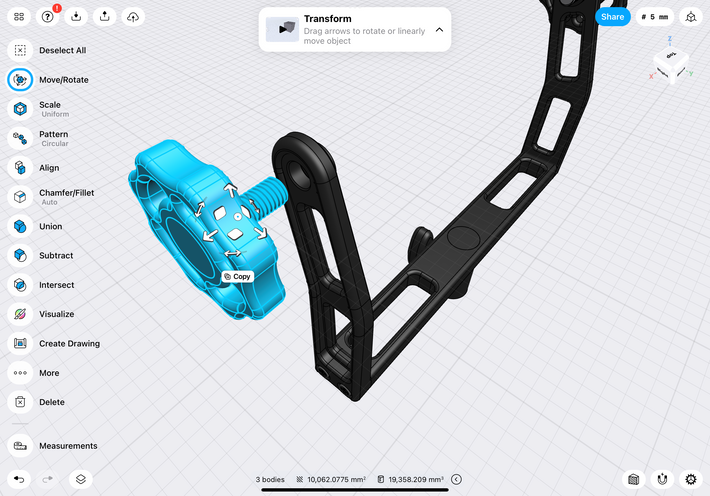Select the Move/Rotate tool

[20, 80]
